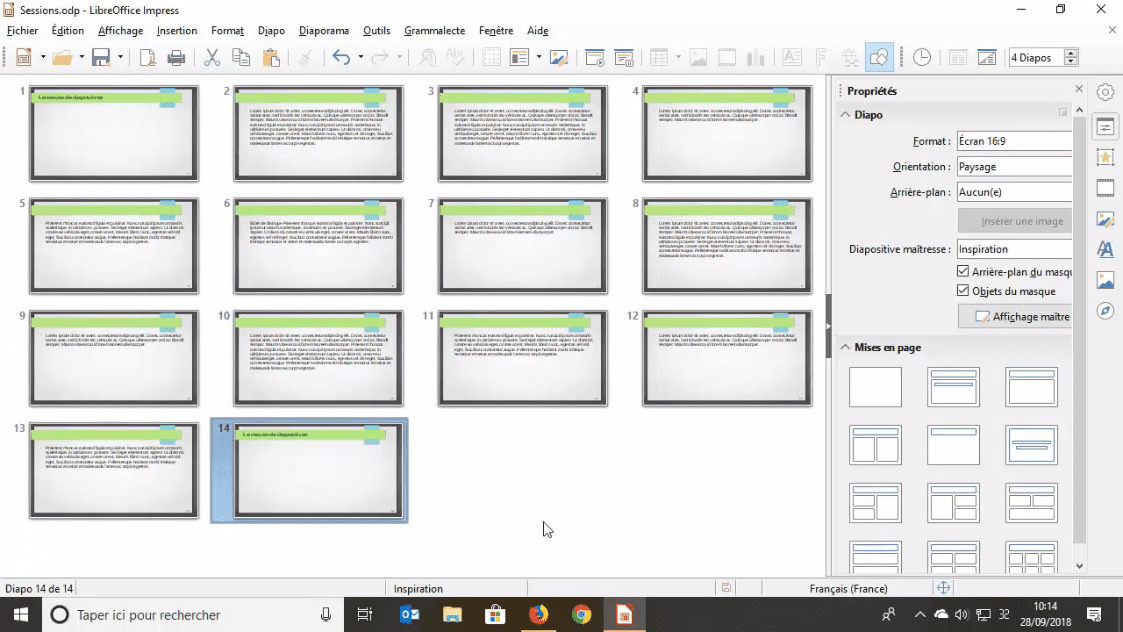The height and width of the screenshot is (632, 1123).
Task: Insert an image using the toolbar icon
Action: click(x=698, y=57)
